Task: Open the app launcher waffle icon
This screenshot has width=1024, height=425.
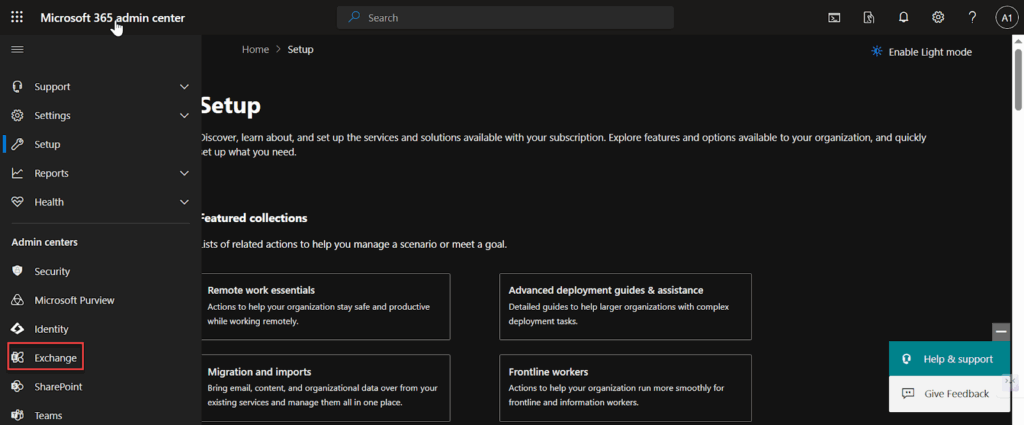Action: [17, 17]
